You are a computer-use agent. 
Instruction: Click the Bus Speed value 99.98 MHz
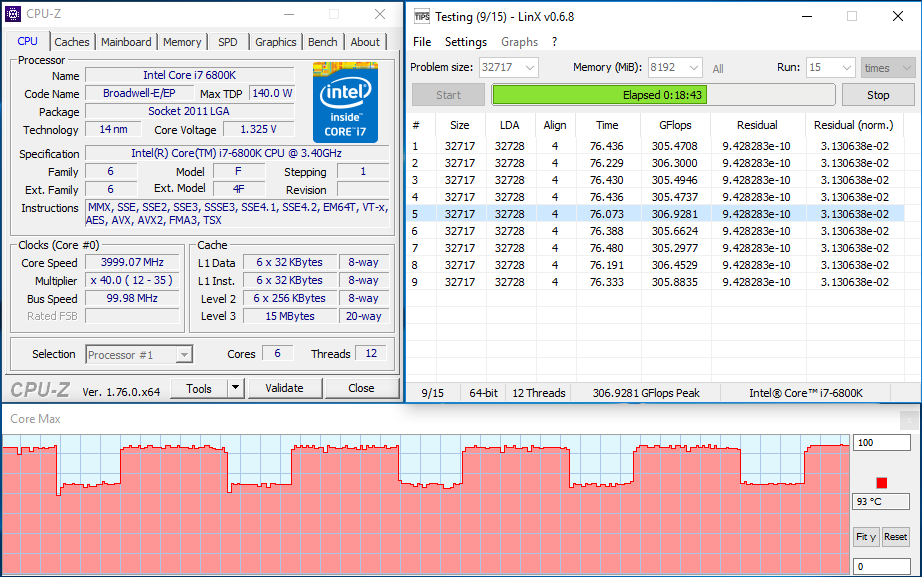(132, 298)
